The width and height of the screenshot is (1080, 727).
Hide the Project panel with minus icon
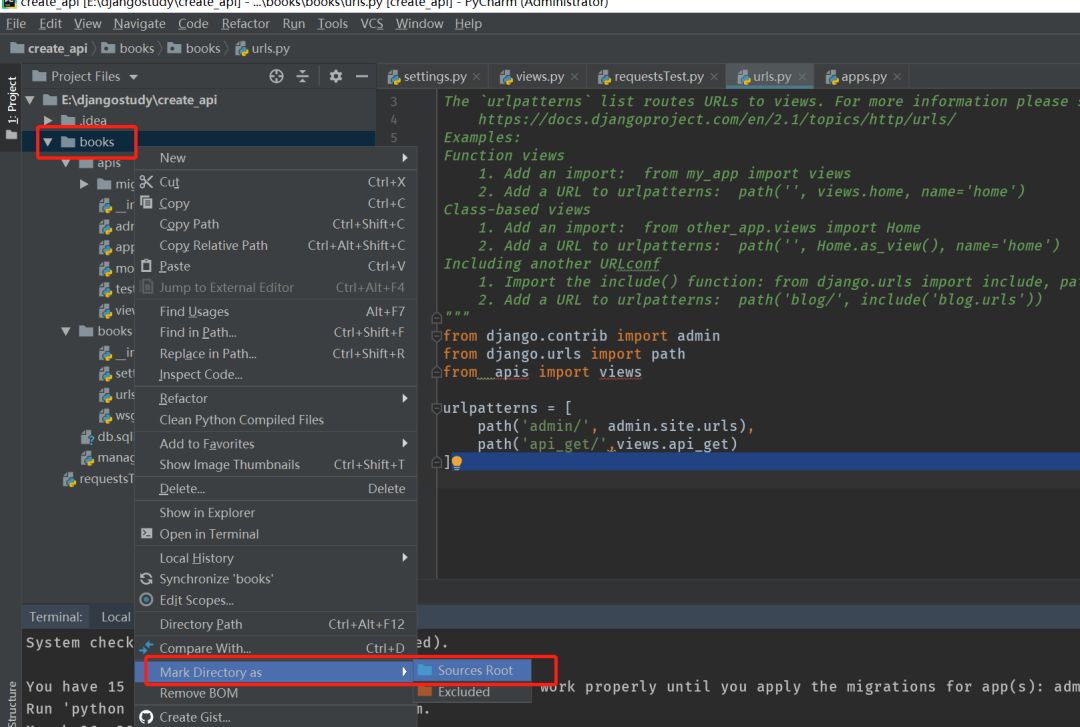coord(362,76)
